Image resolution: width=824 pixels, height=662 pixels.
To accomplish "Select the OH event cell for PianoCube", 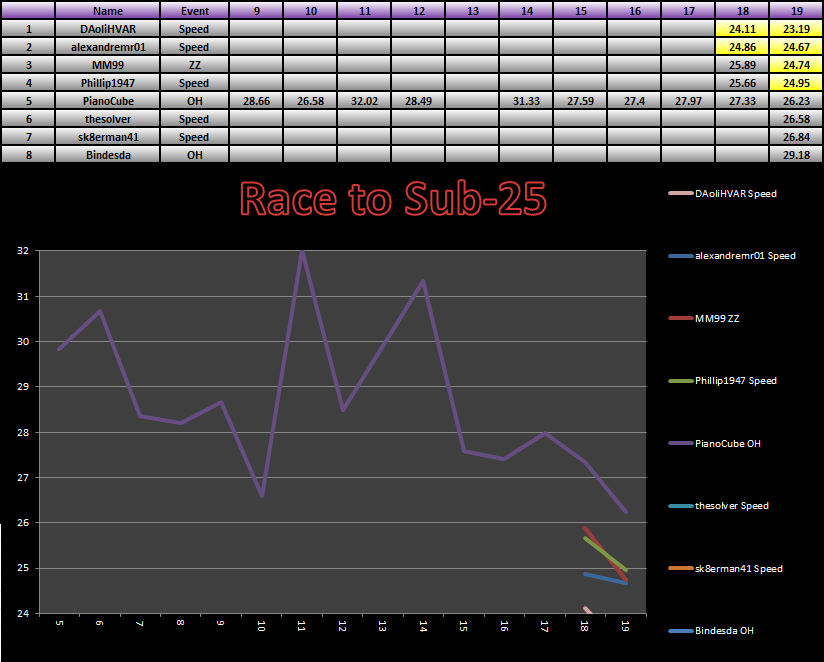I will click(x=194, y=101).
